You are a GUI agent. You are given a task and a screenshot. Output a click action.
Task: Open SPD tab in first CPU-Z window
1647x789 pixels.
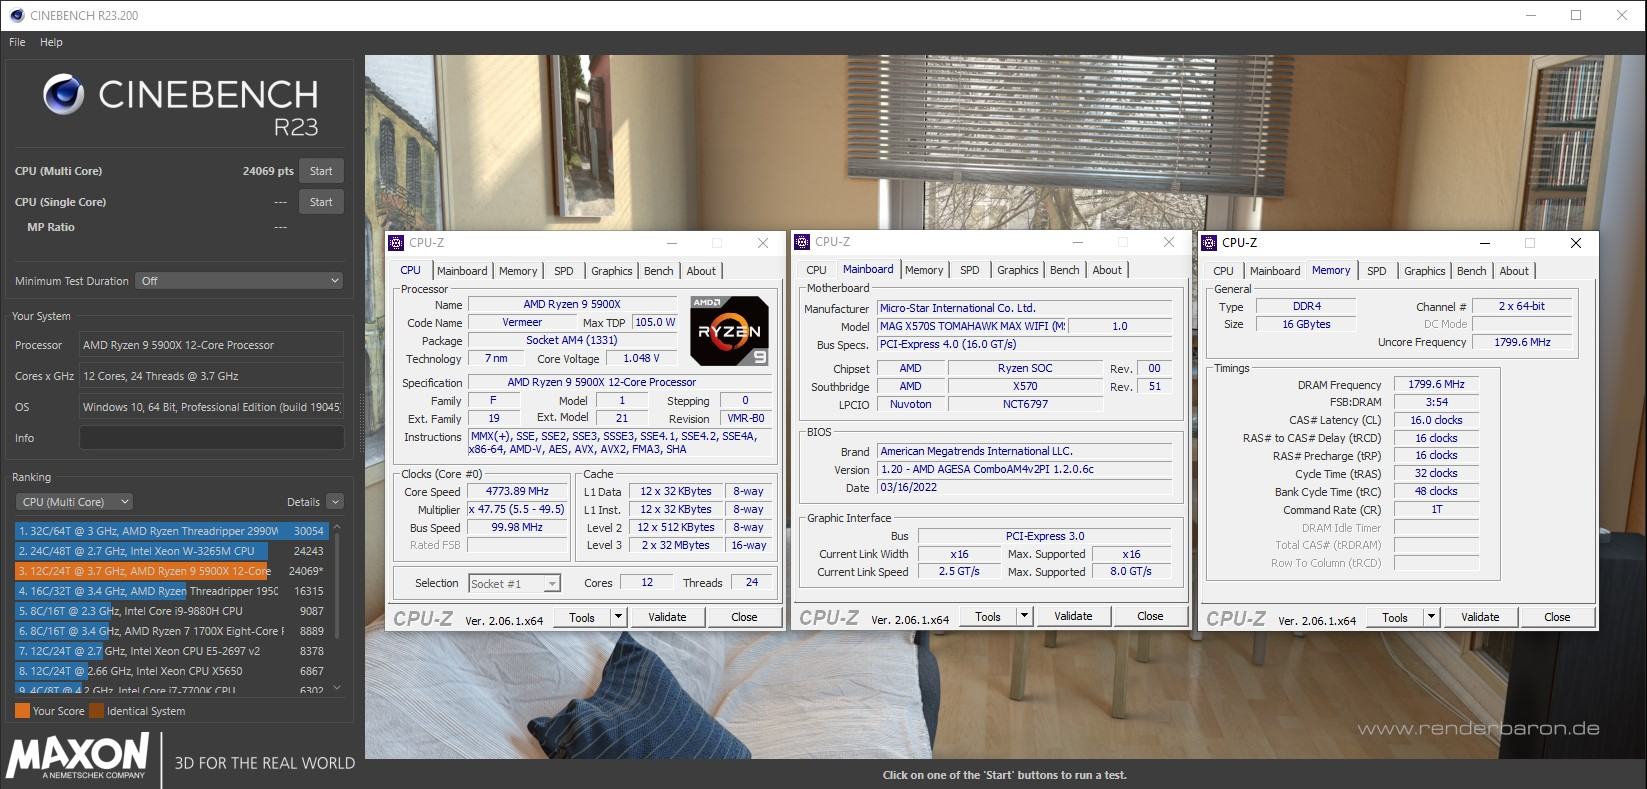tap(564, 271)
